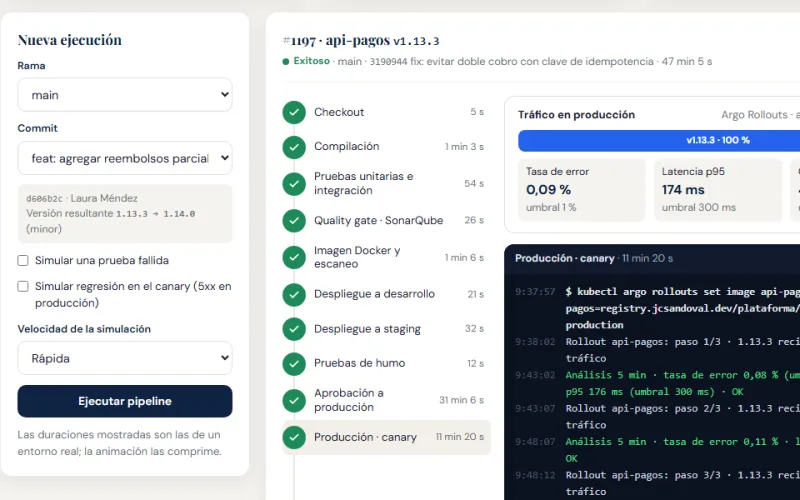Click the d606b2c · Laura Méndez commit info
The width and height of the screenshot is (800, 500).
(82, 198)
